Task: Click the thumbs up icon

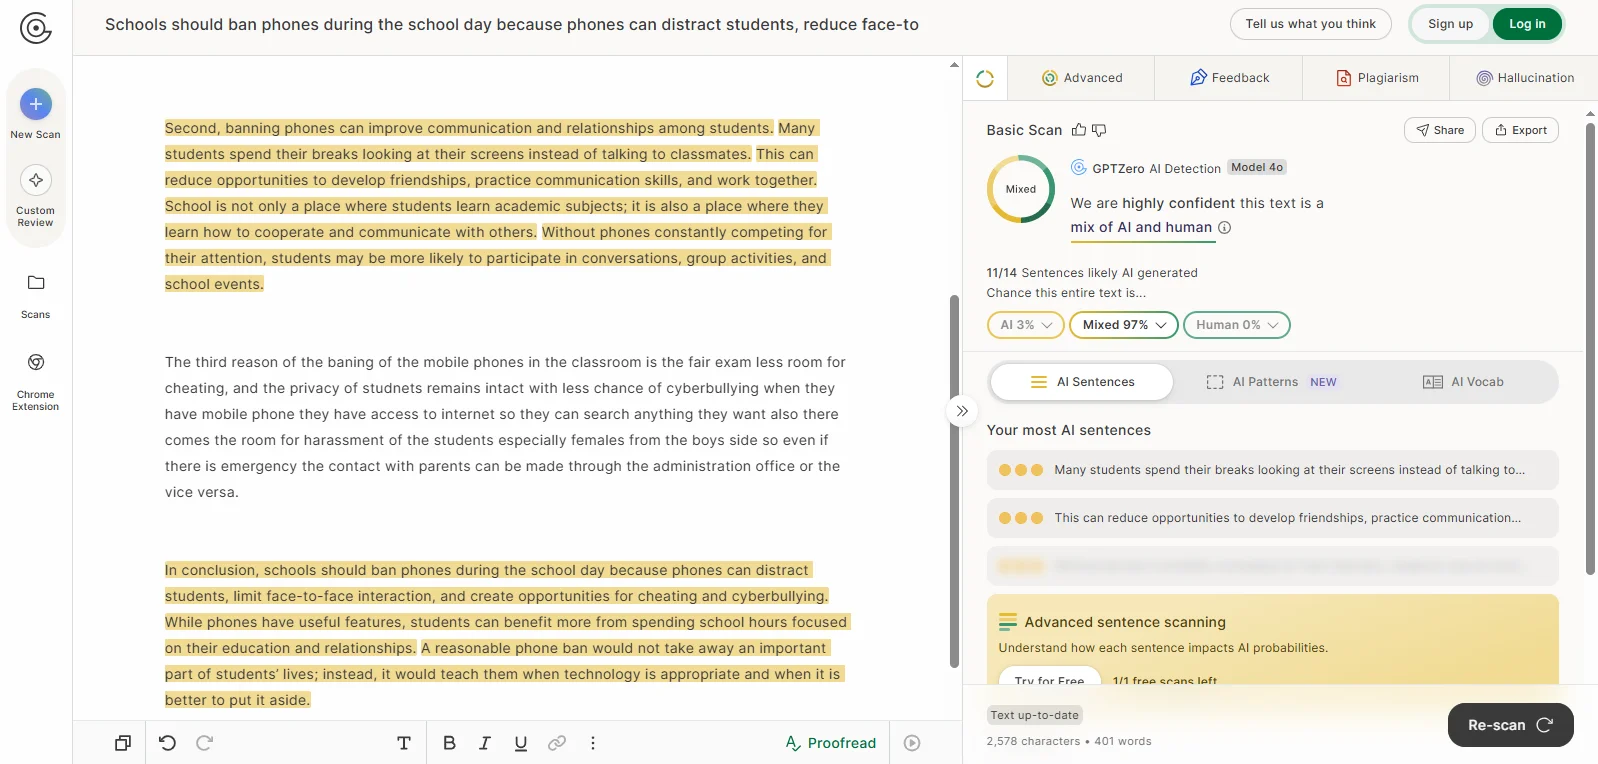Action: tap(1079, 130)
